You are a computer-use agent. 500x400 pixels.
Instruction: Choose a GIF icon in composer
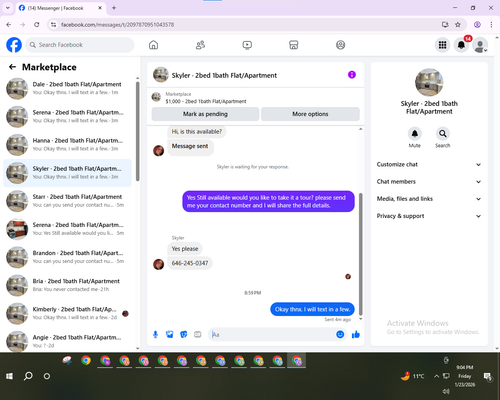198,334
